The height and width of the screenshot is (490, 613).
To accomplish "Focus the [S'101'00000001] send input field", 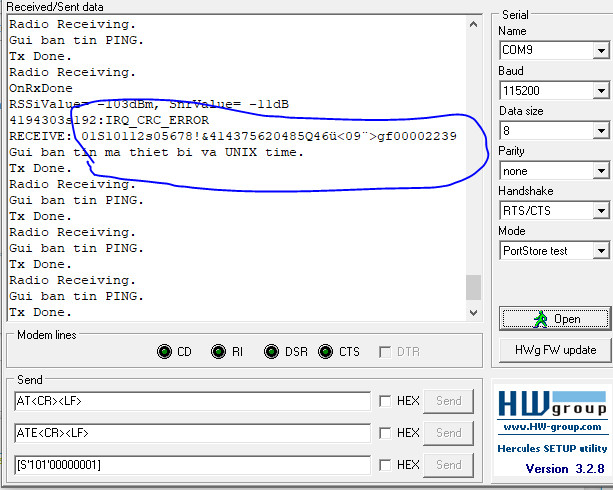I will (192, 465).
